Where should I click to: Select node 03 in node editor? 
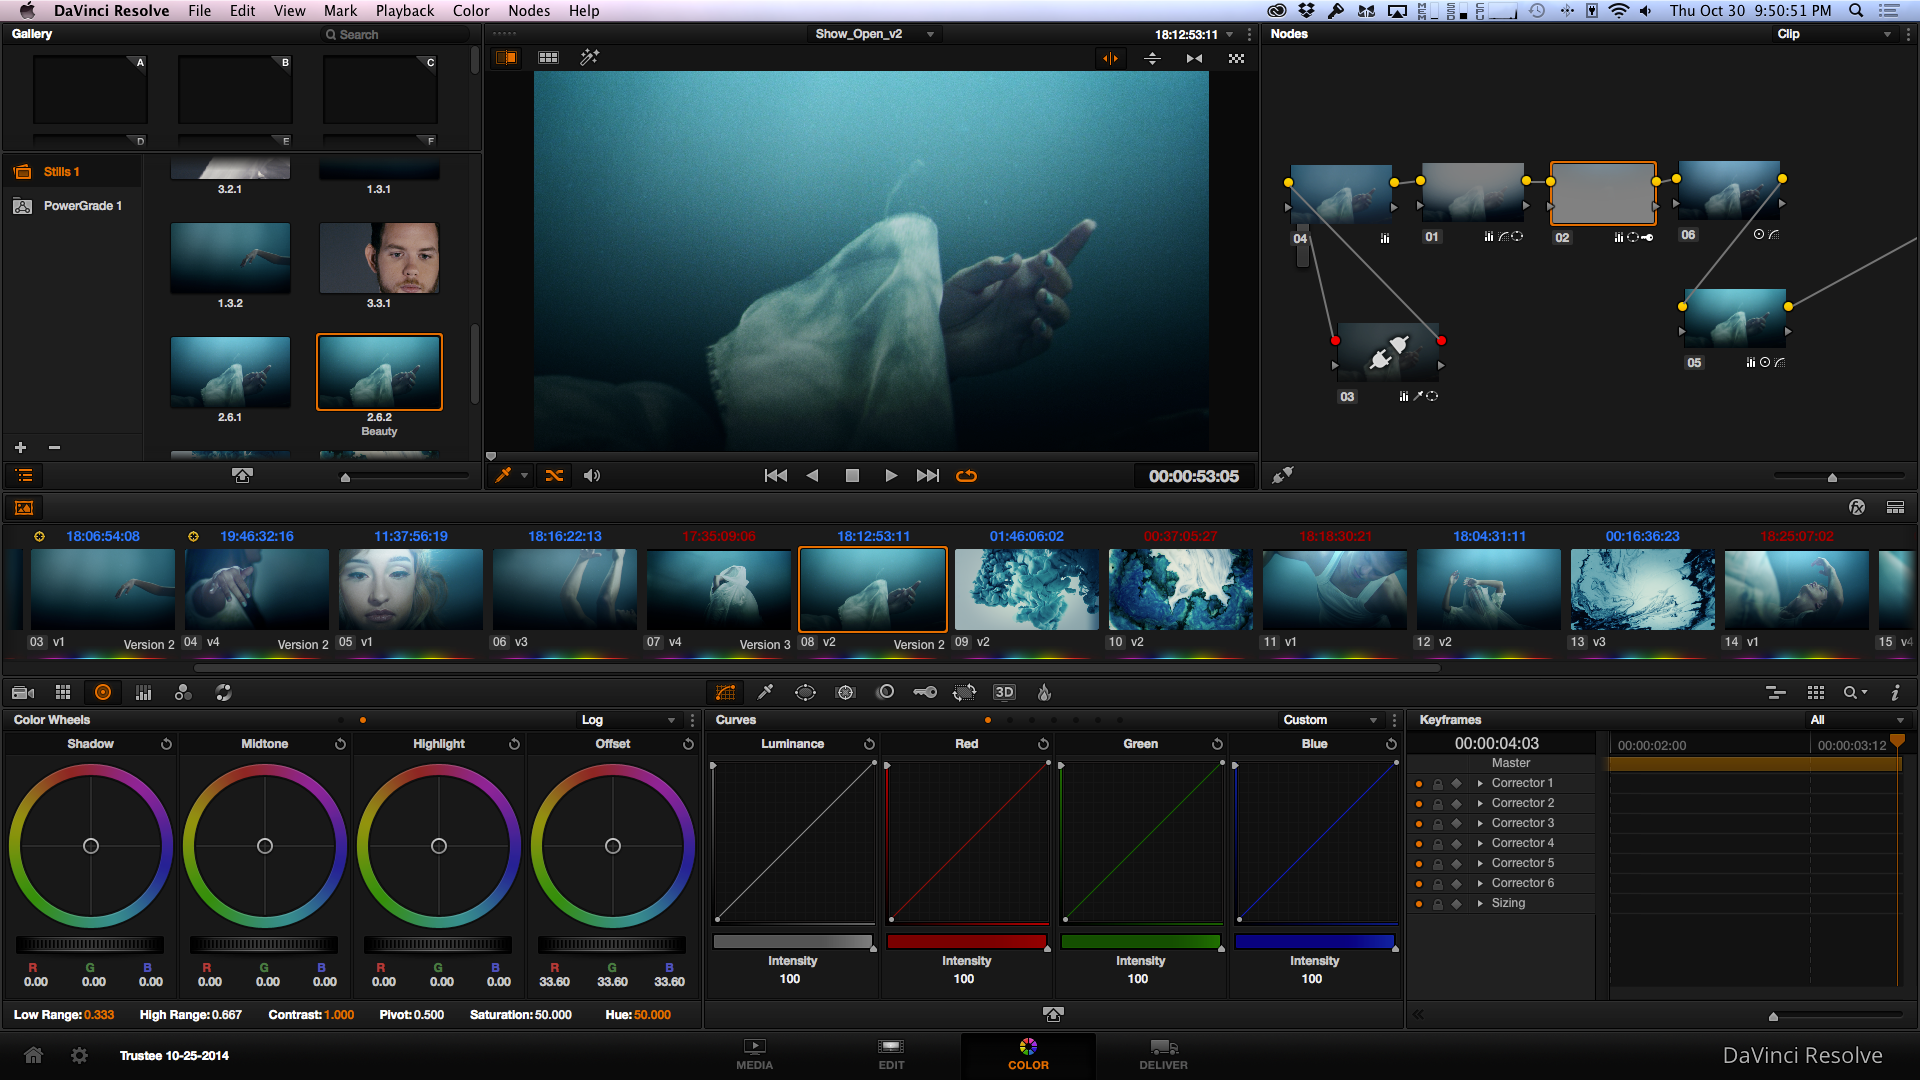point(1388,350)
